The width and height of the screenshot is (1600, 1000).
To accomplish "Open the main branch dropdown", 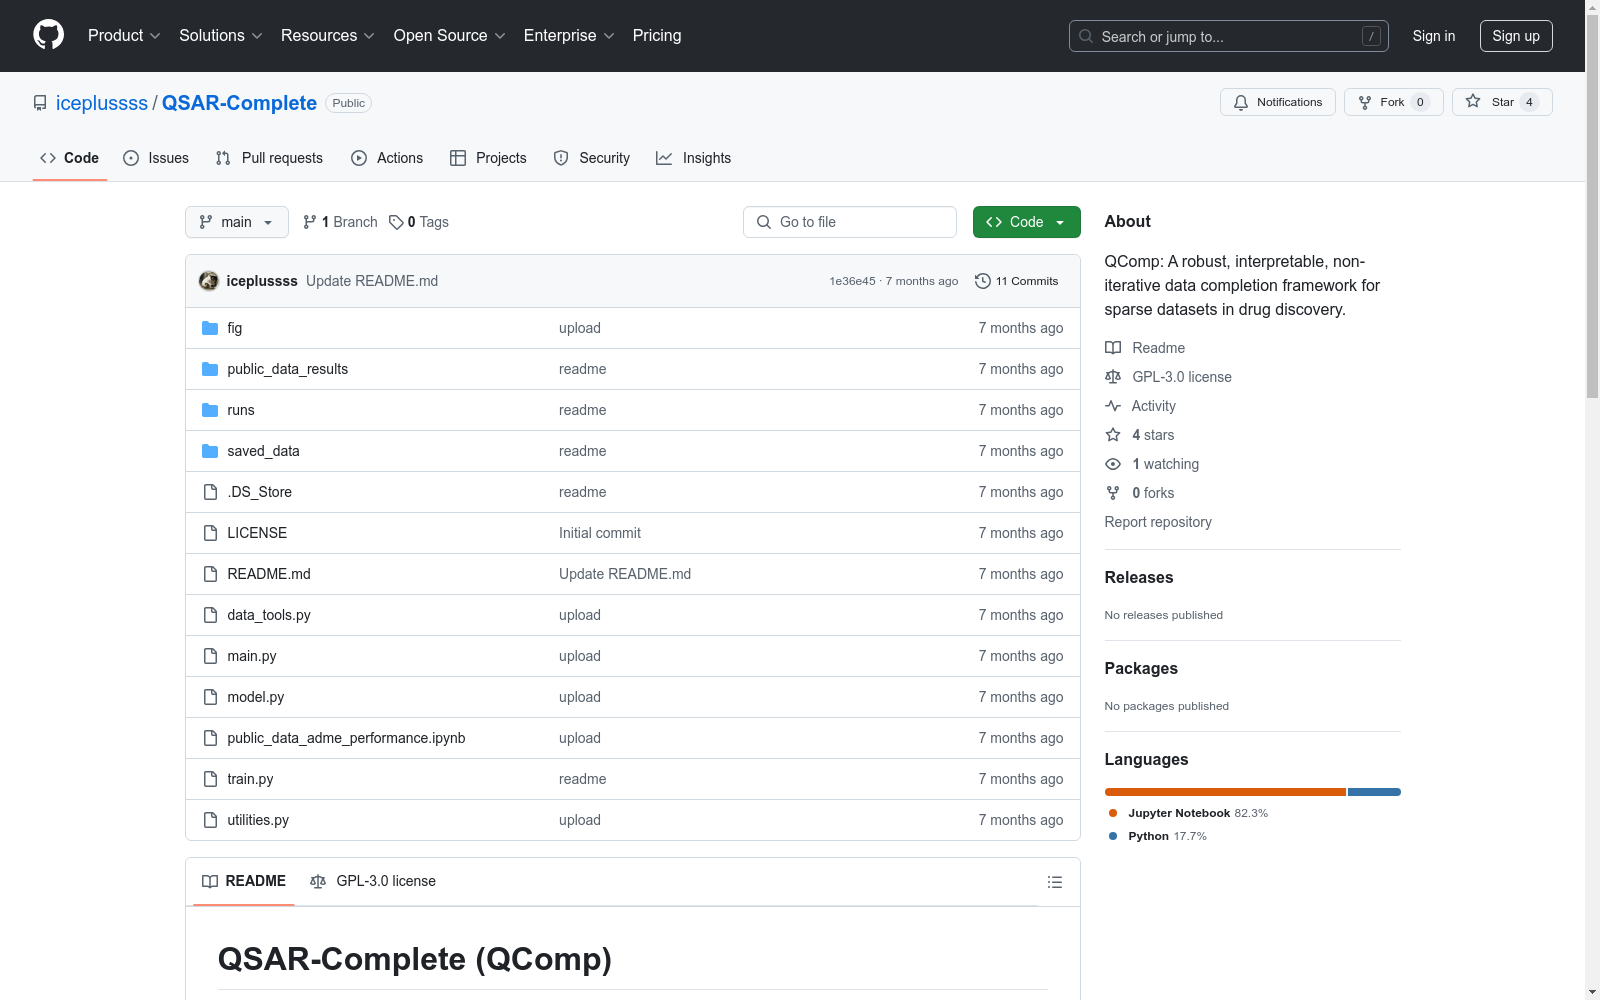I will (x=236, y=222).
